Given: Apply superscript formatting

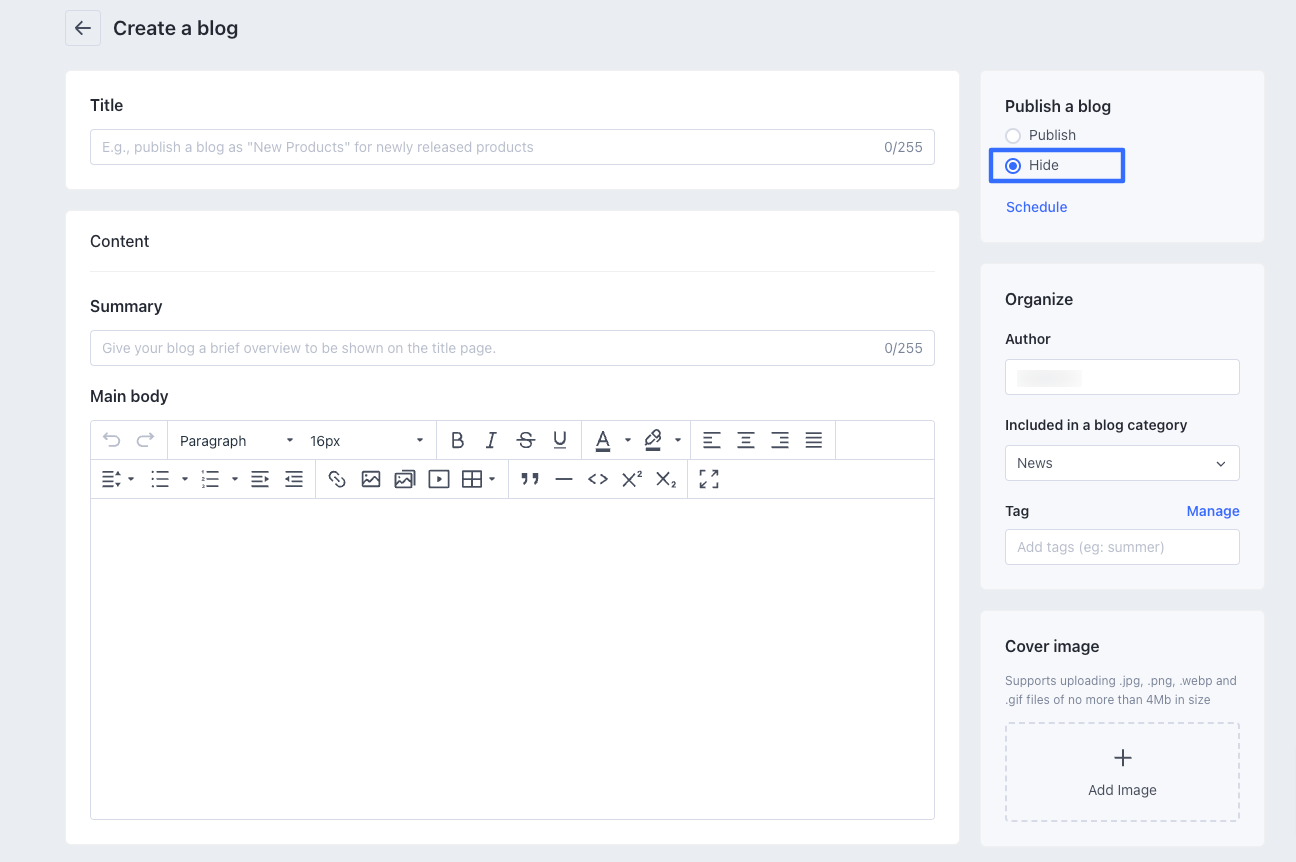Looking at the screenshot, I should (632, 479).
